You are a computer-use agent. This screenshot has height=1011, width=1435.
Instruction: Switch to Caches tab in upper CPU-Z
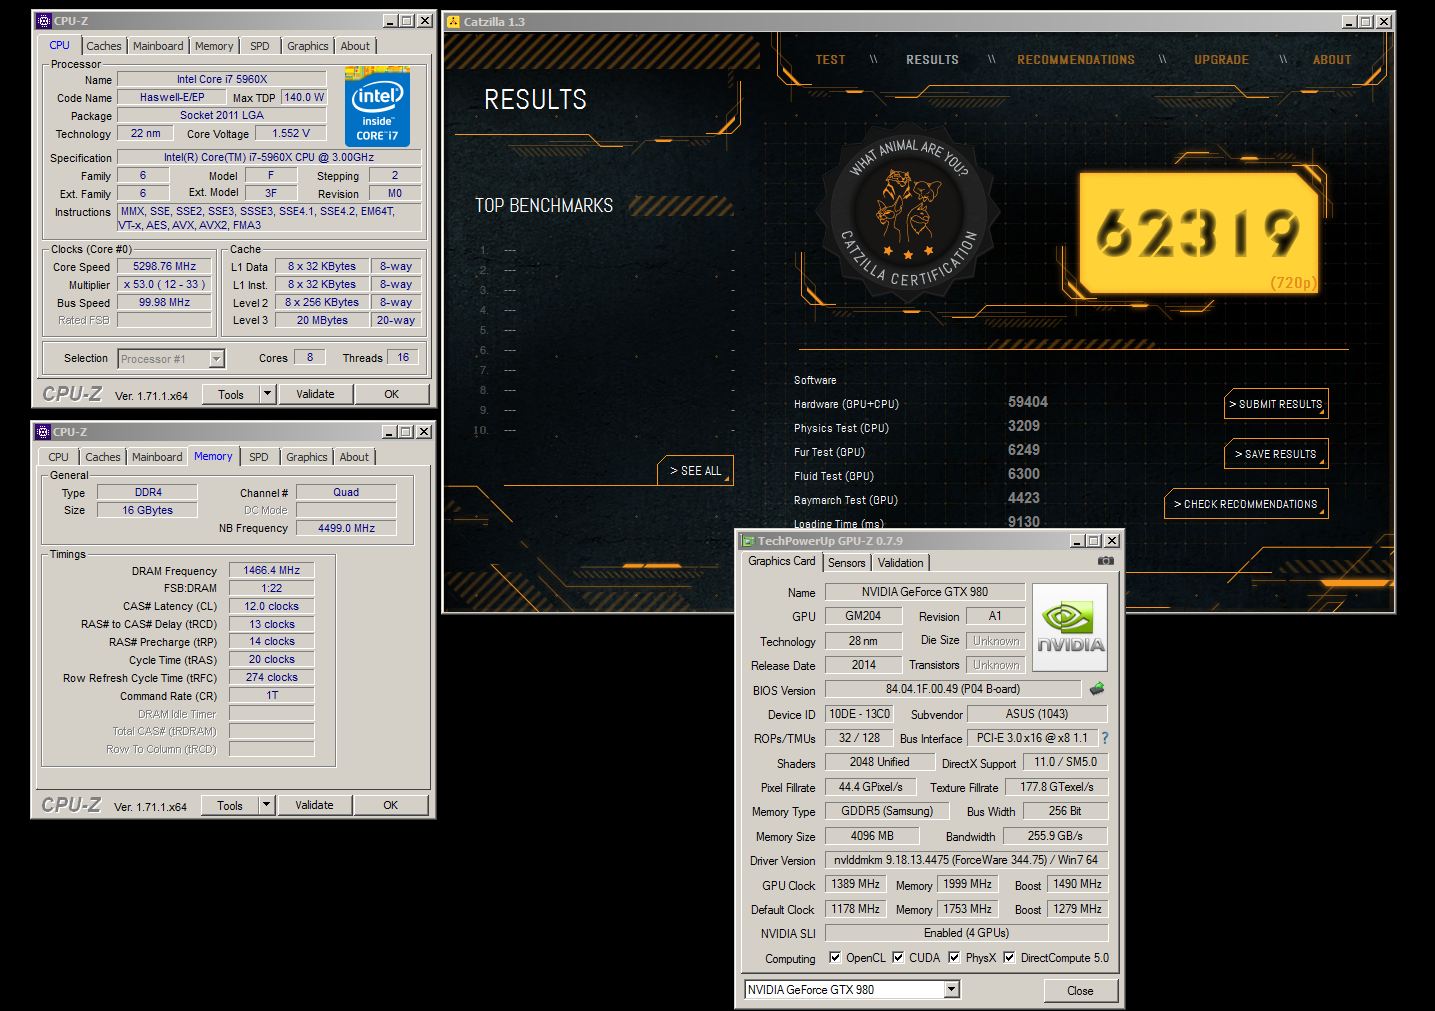(103, 46)
